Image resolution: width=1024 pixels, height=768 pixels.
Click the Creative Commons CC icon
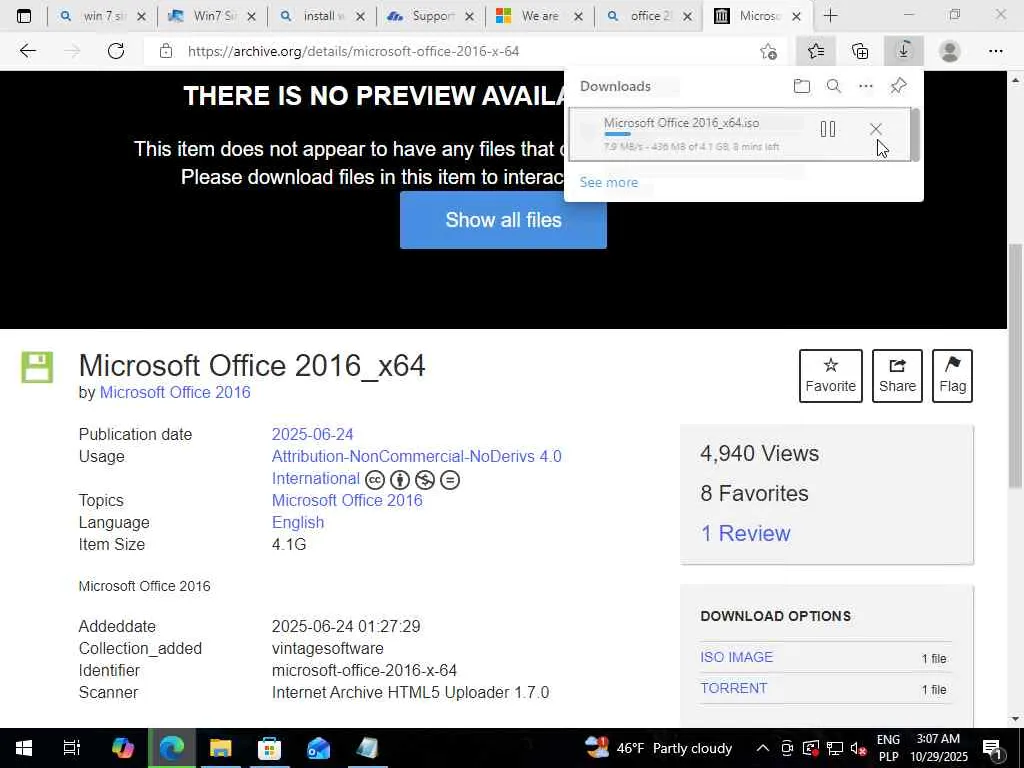pyautogui.click(x=375, y=480)
